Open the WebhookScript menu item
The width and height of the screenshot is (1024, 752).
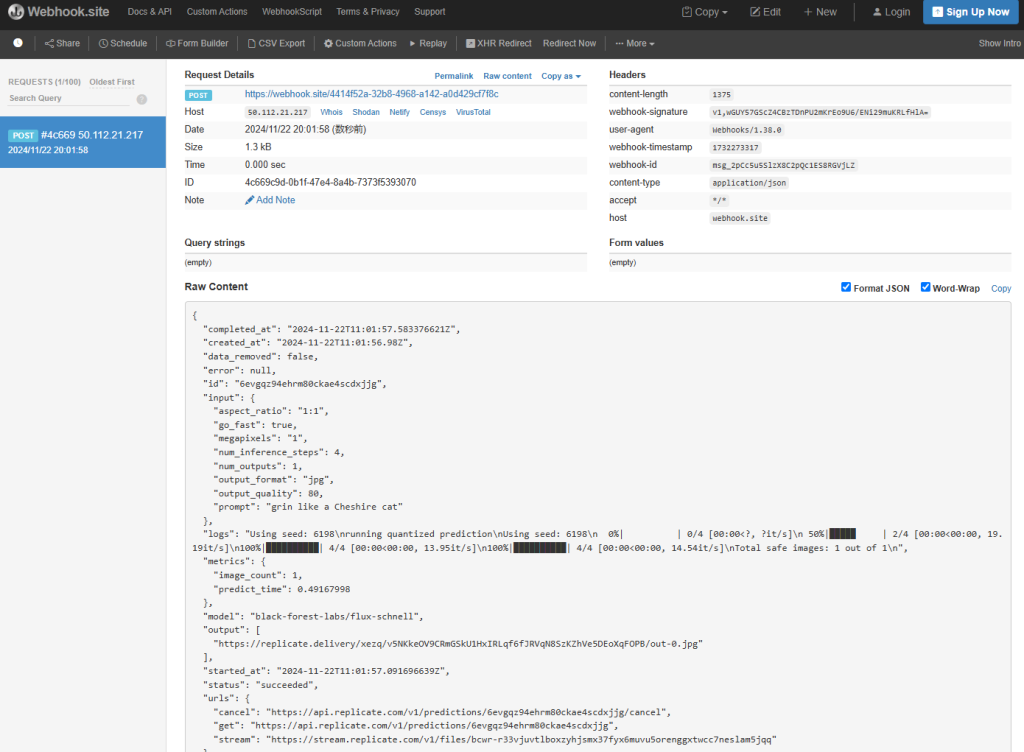coord(291,12)
